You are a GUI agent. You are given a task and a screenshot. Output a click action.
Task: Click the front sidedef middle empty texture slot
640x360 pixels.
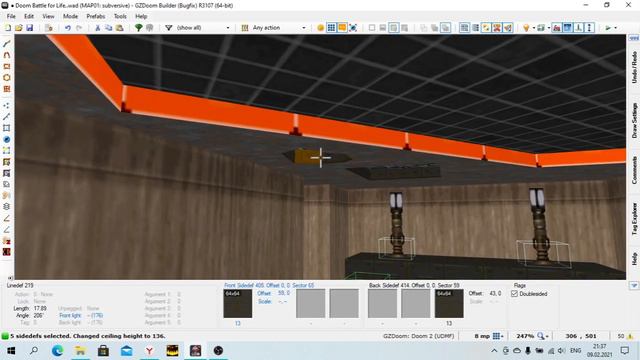click(311, 304)
